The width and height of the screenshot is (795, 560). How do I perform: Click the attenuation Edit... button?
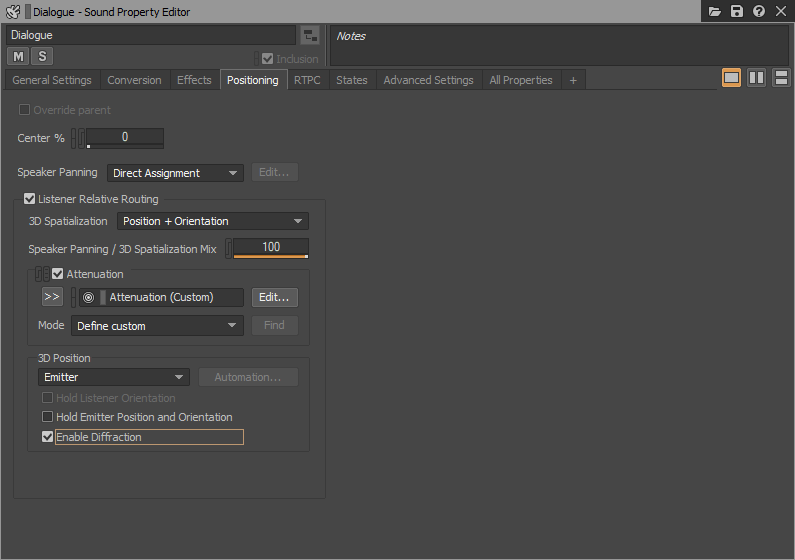(x=274, y=297)
